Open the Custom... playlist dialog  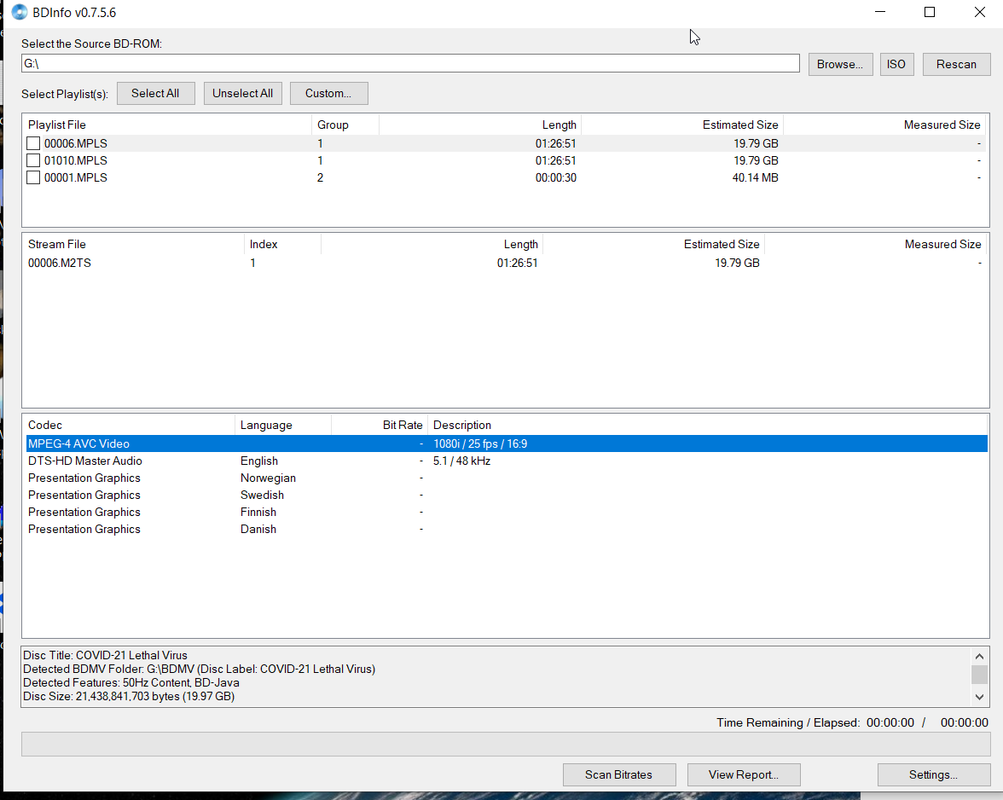coord(329,93)
